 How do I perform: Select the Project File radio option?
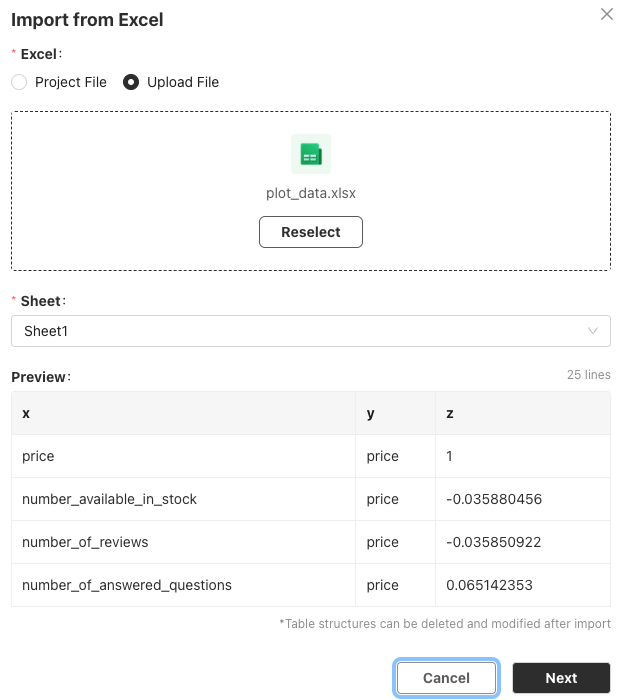coord(19,82)
